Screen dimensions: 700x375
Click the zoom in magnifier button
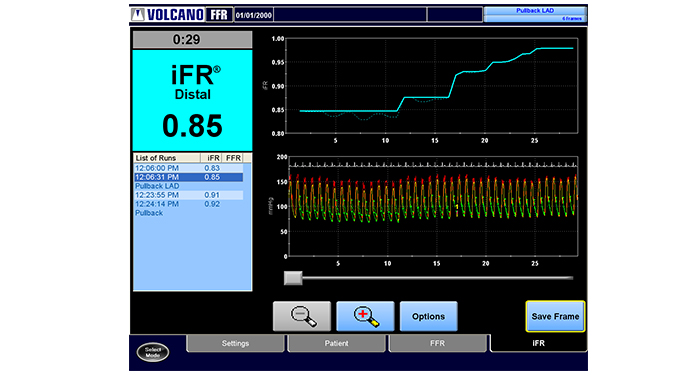coord(365,316)
